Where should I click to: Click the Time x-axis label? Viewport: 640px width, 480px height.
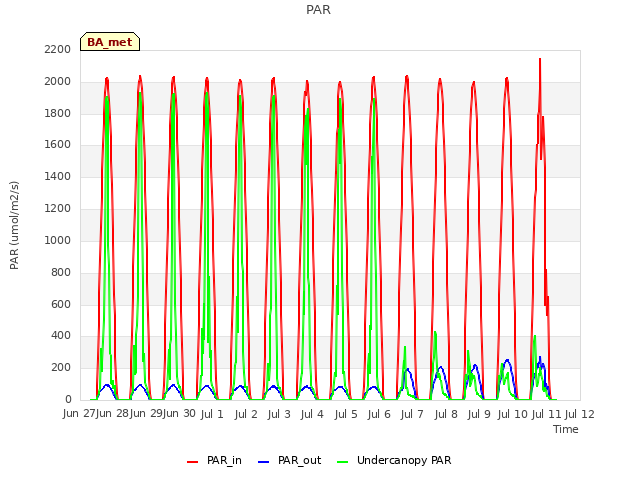(566, 429)
